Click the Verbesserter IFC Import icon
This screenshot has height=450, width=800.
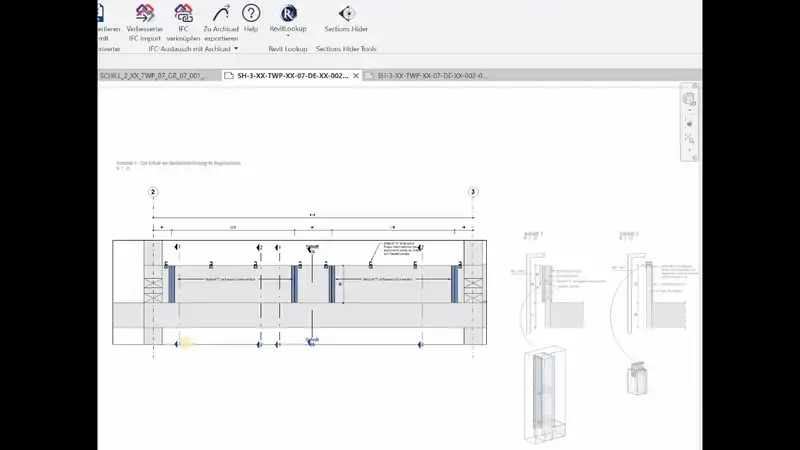point(145,14)
